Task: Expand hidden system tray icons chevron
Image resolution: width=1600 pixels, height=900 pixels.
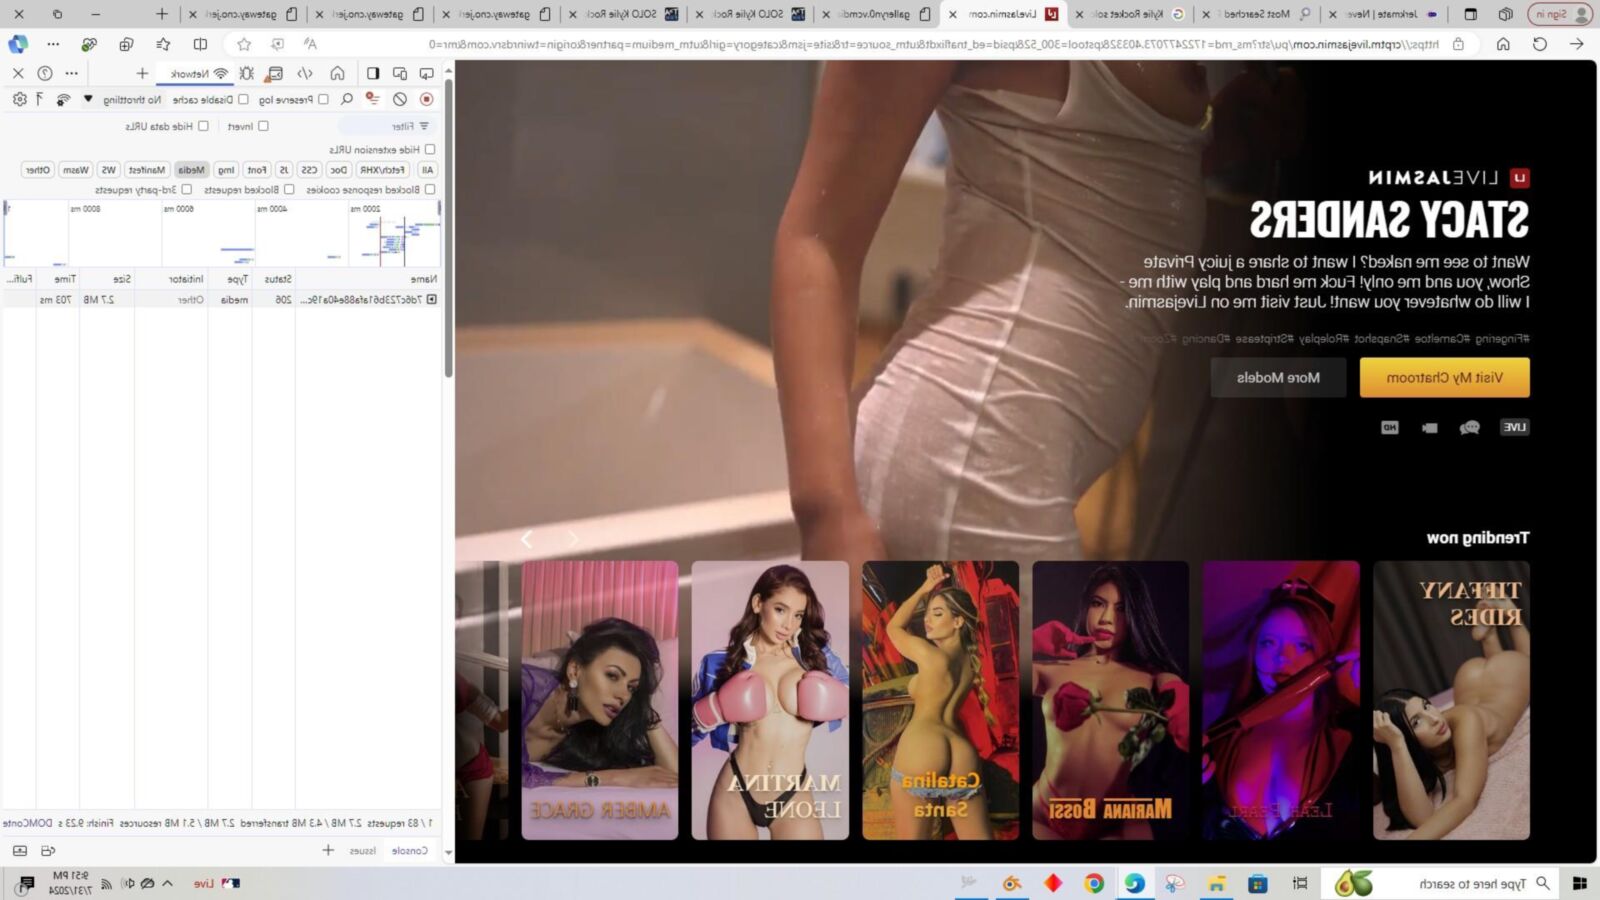Action: (167, 883)
